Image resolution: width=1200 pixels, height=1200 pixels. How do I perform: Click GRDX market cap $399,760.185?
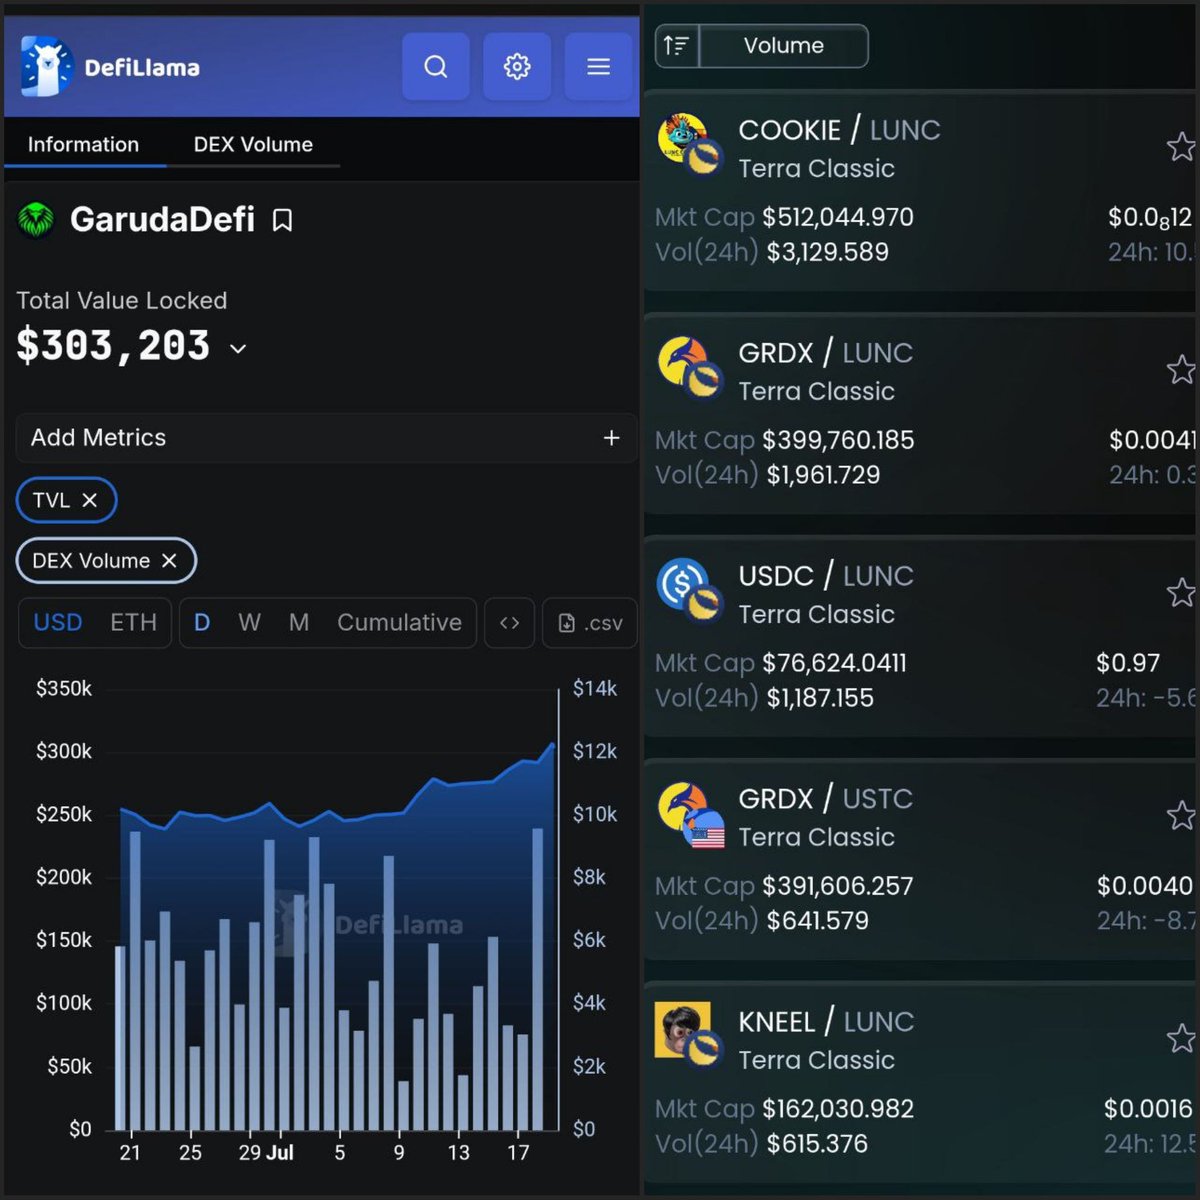click(x=838, y=440)
